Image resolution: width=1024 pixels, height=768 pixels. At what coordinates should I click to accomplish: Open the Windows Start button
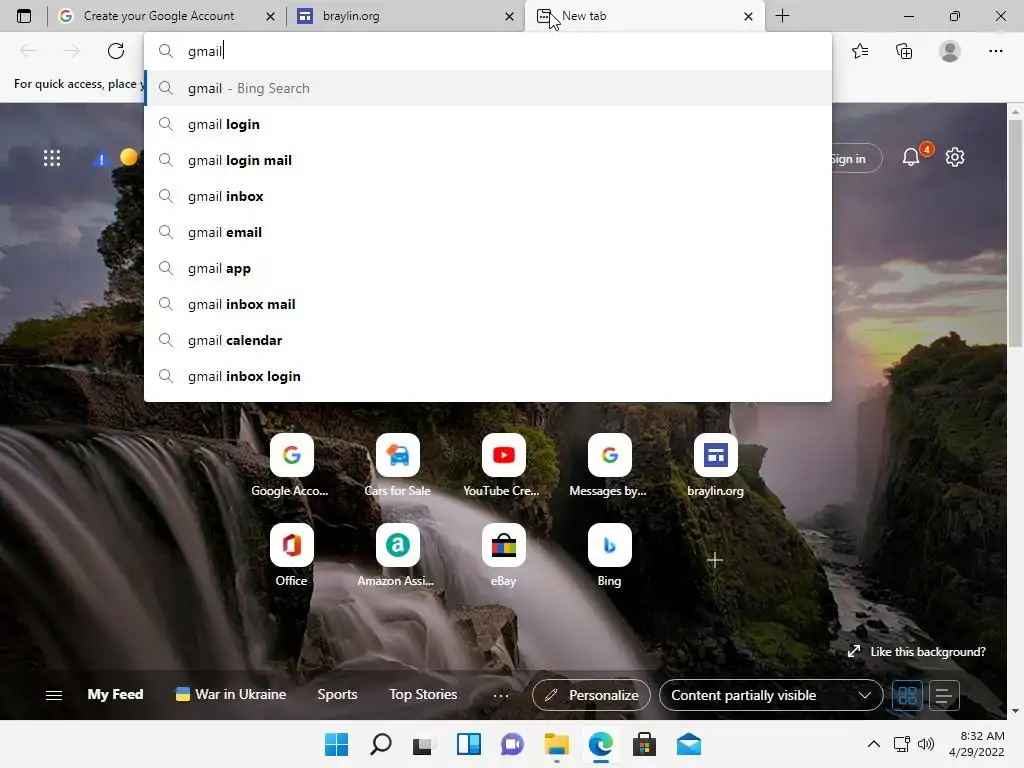coord(336,744)
